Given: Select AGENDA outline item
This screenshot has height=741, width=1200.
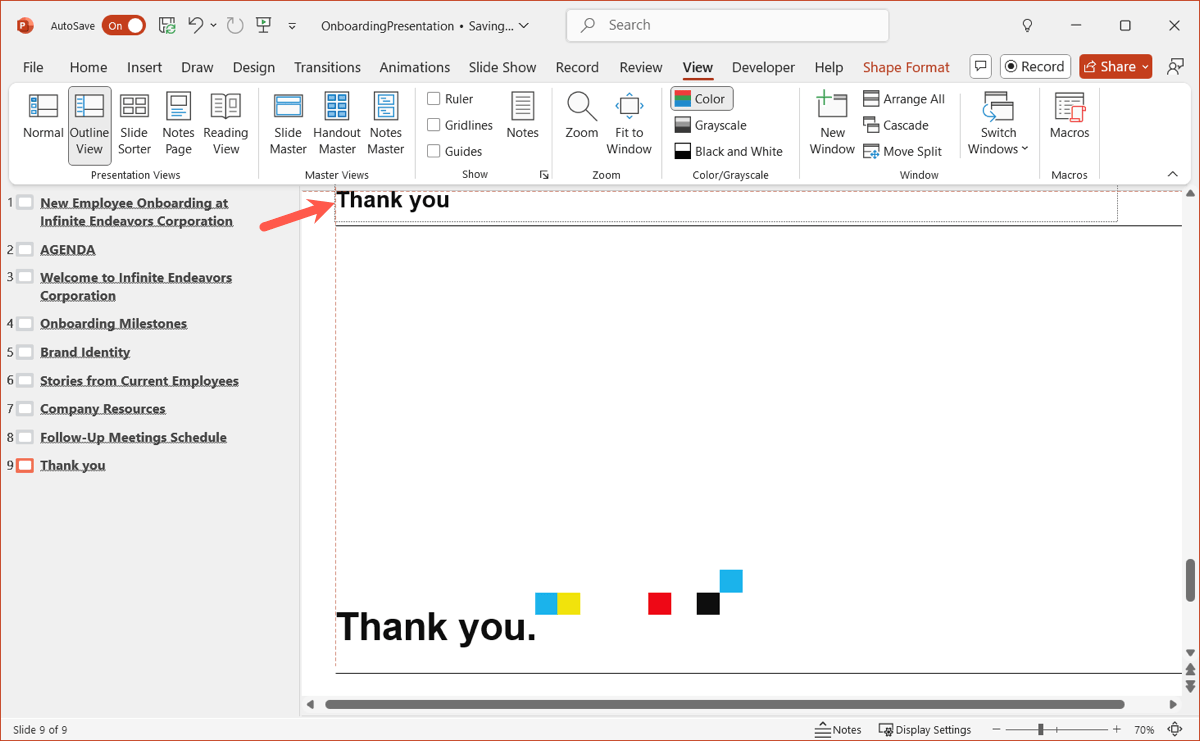Looking at the screenshot, I should click(x=68, y=250).
